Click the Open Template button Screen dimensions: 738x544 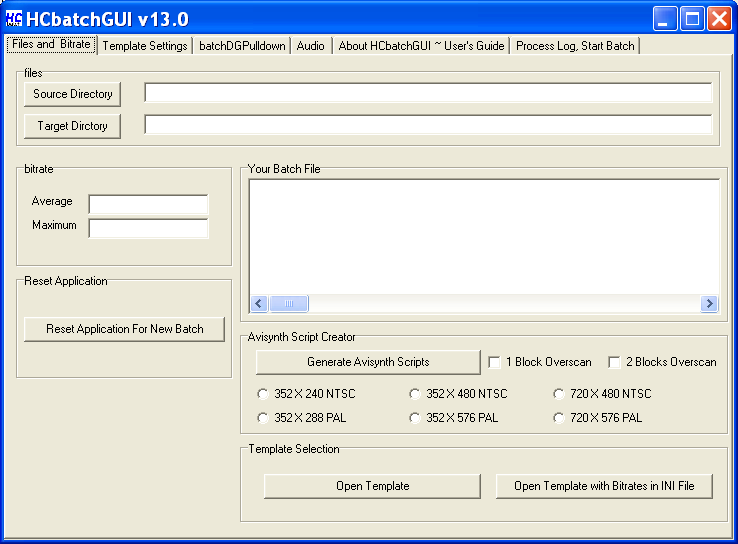(x=372, y=486)
